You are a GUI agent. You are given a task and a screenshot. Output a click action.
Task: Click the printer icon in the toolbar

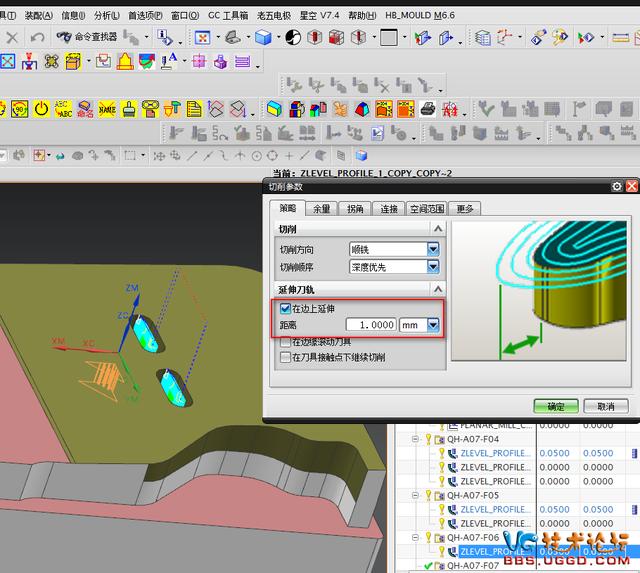tap(426, 108)
